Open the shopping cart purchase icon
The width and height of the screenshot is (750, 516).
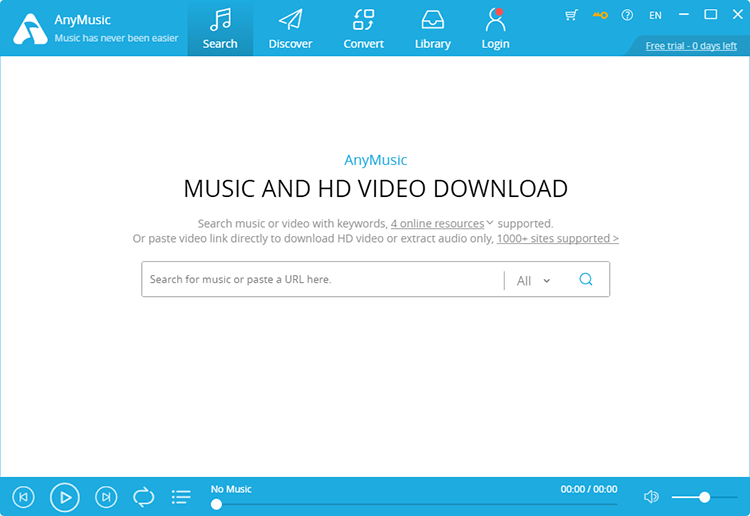571,15
